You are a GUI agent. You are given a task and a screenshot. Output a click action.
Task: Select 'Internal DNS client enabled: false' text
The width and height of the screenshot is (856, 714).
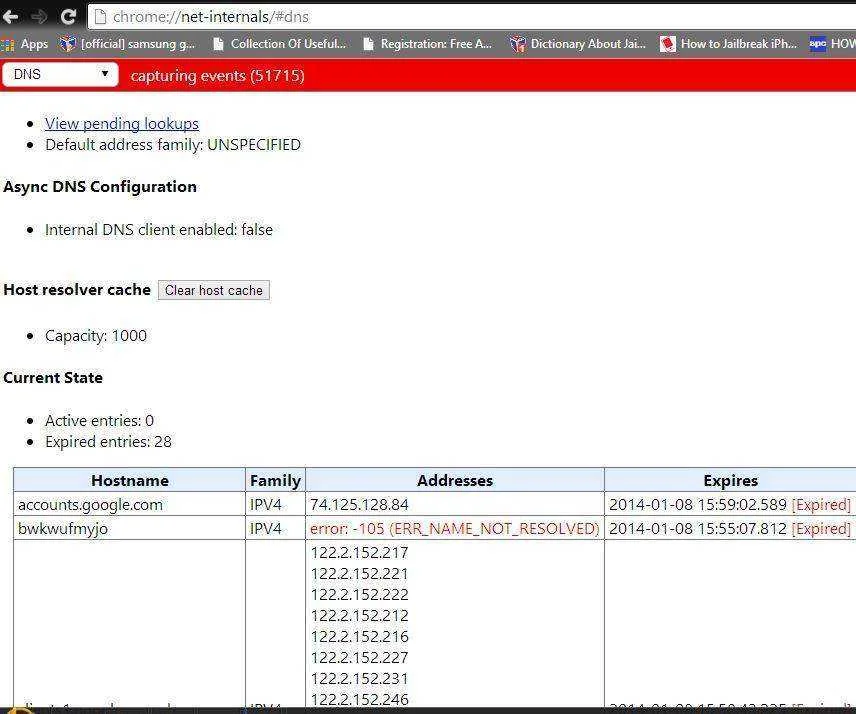[159, 230]
